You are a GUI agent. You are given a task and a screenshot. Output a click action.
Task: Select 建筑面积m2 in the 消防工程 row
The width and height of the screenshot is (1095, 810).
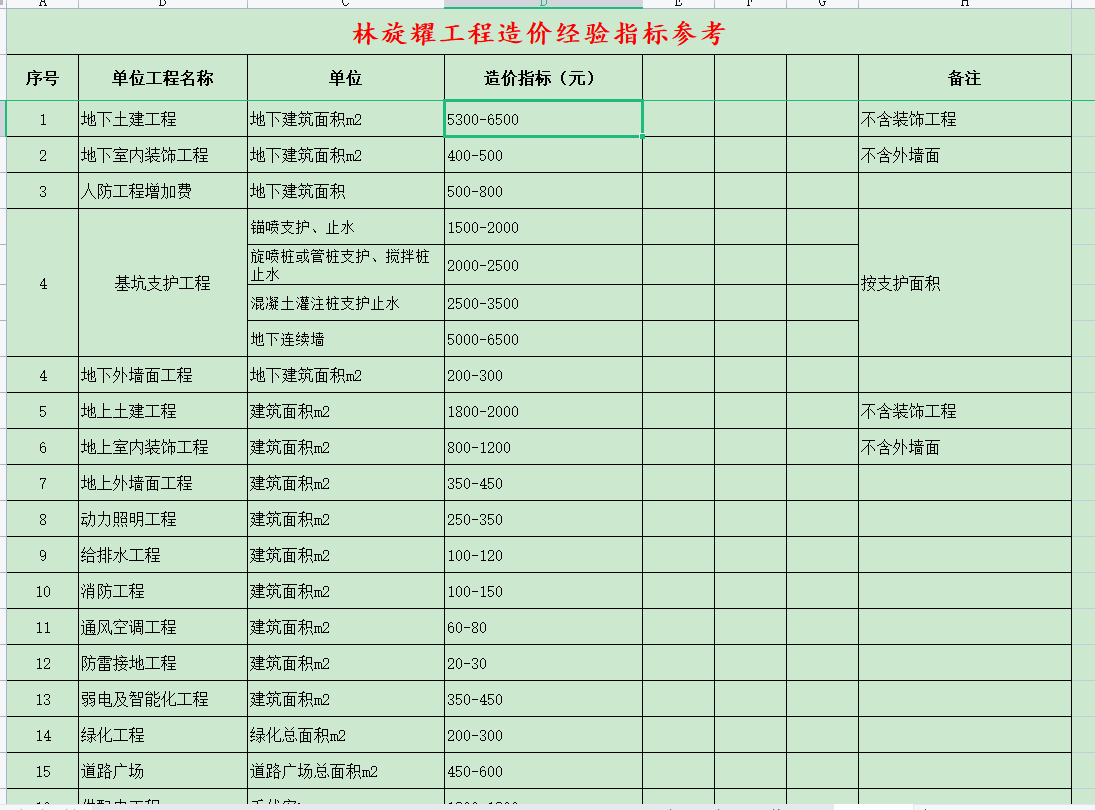(346, 591)
